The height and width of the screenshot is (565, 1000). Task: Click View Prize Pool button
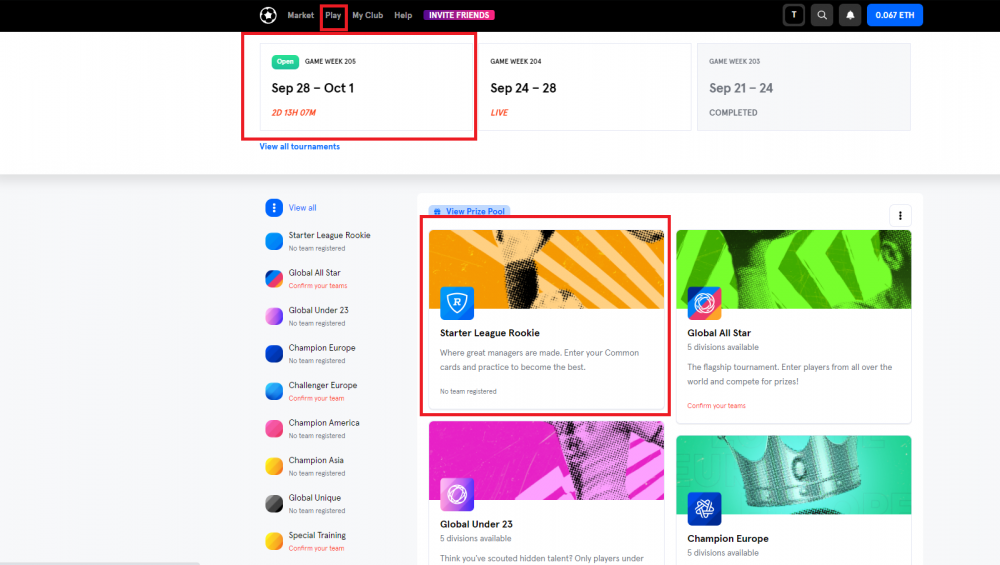click(x=469, y=211)
